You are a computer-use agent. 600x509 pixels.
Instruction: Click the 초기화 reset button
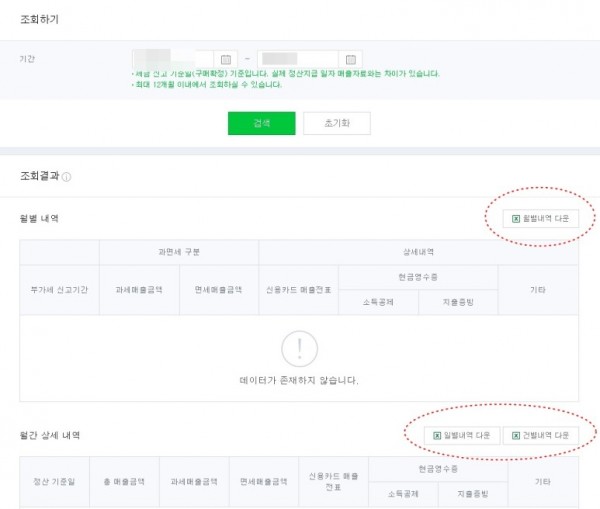[x=337, y=123]
